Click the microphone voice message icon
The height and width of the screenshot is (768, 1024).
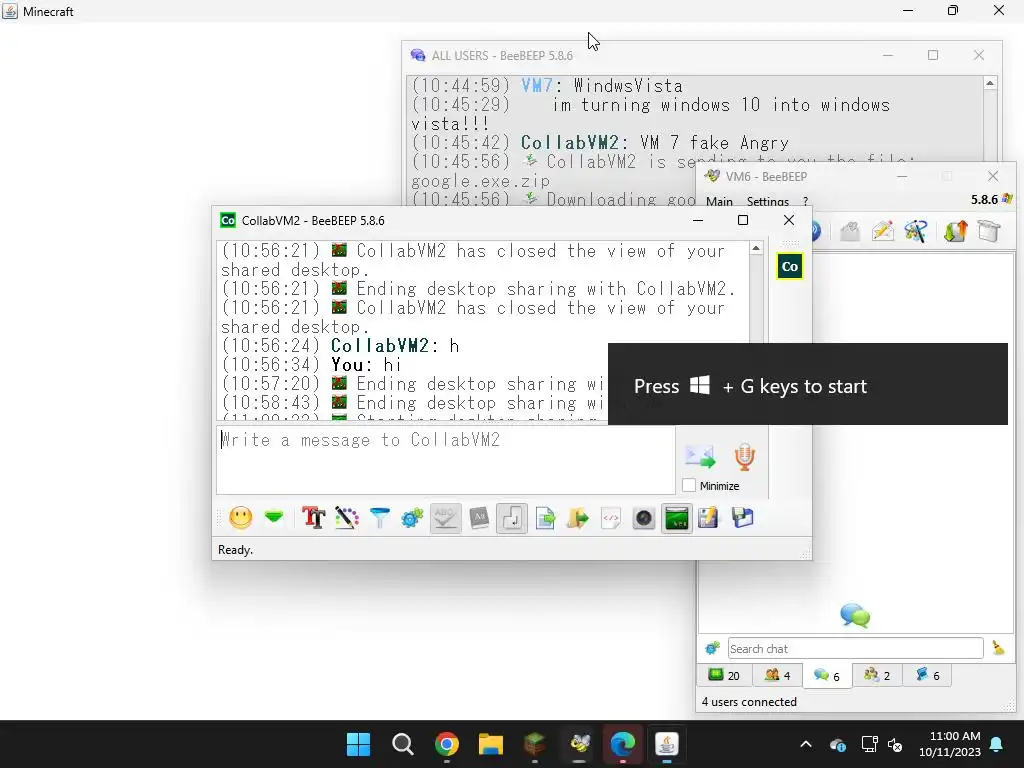[744, 456]
